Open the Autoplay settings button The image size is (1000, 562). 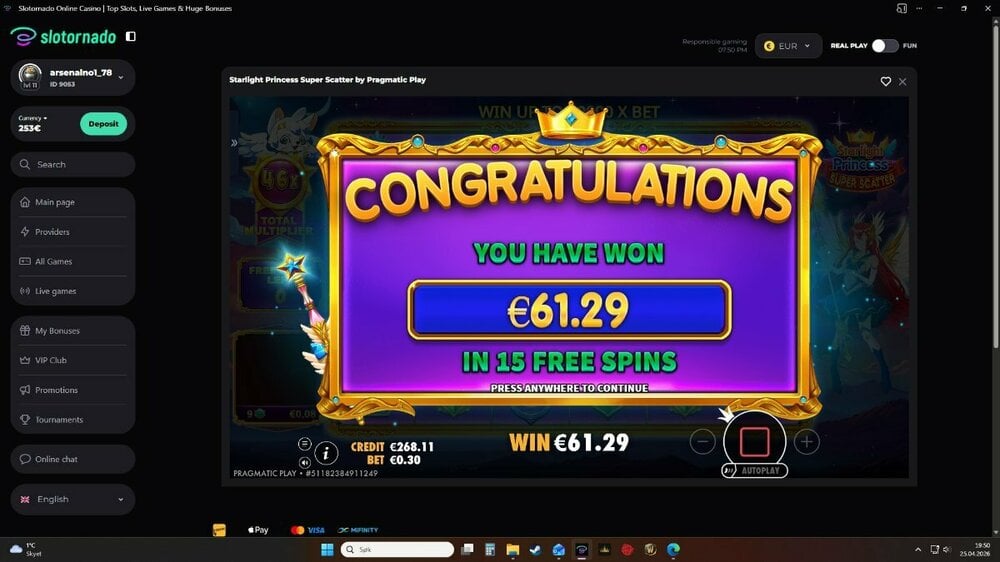coord(754,471)
